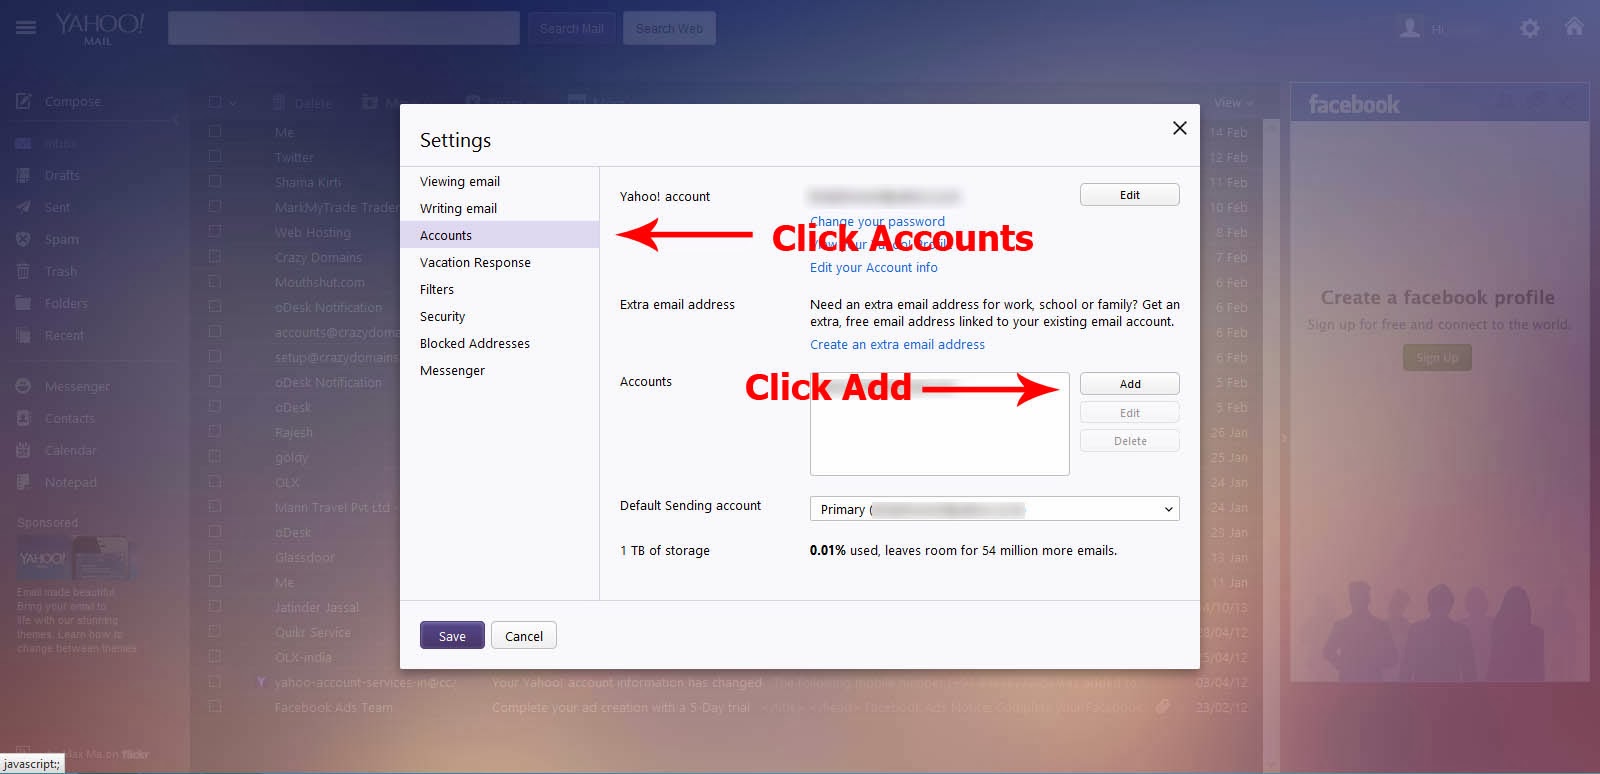
Task: Launch the Messenger smiley icon in the sidebar
Action: pyautogui.click(x=23, y=386)
